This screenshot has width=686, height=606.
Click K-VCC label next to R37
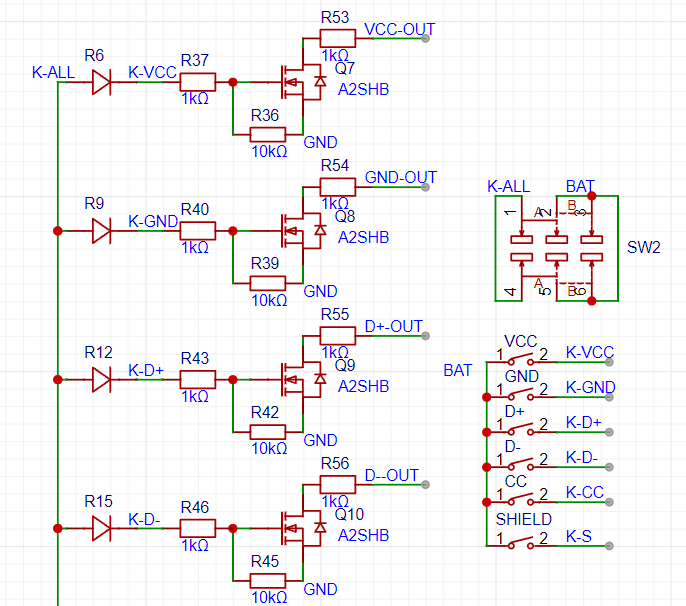[152, 72]
